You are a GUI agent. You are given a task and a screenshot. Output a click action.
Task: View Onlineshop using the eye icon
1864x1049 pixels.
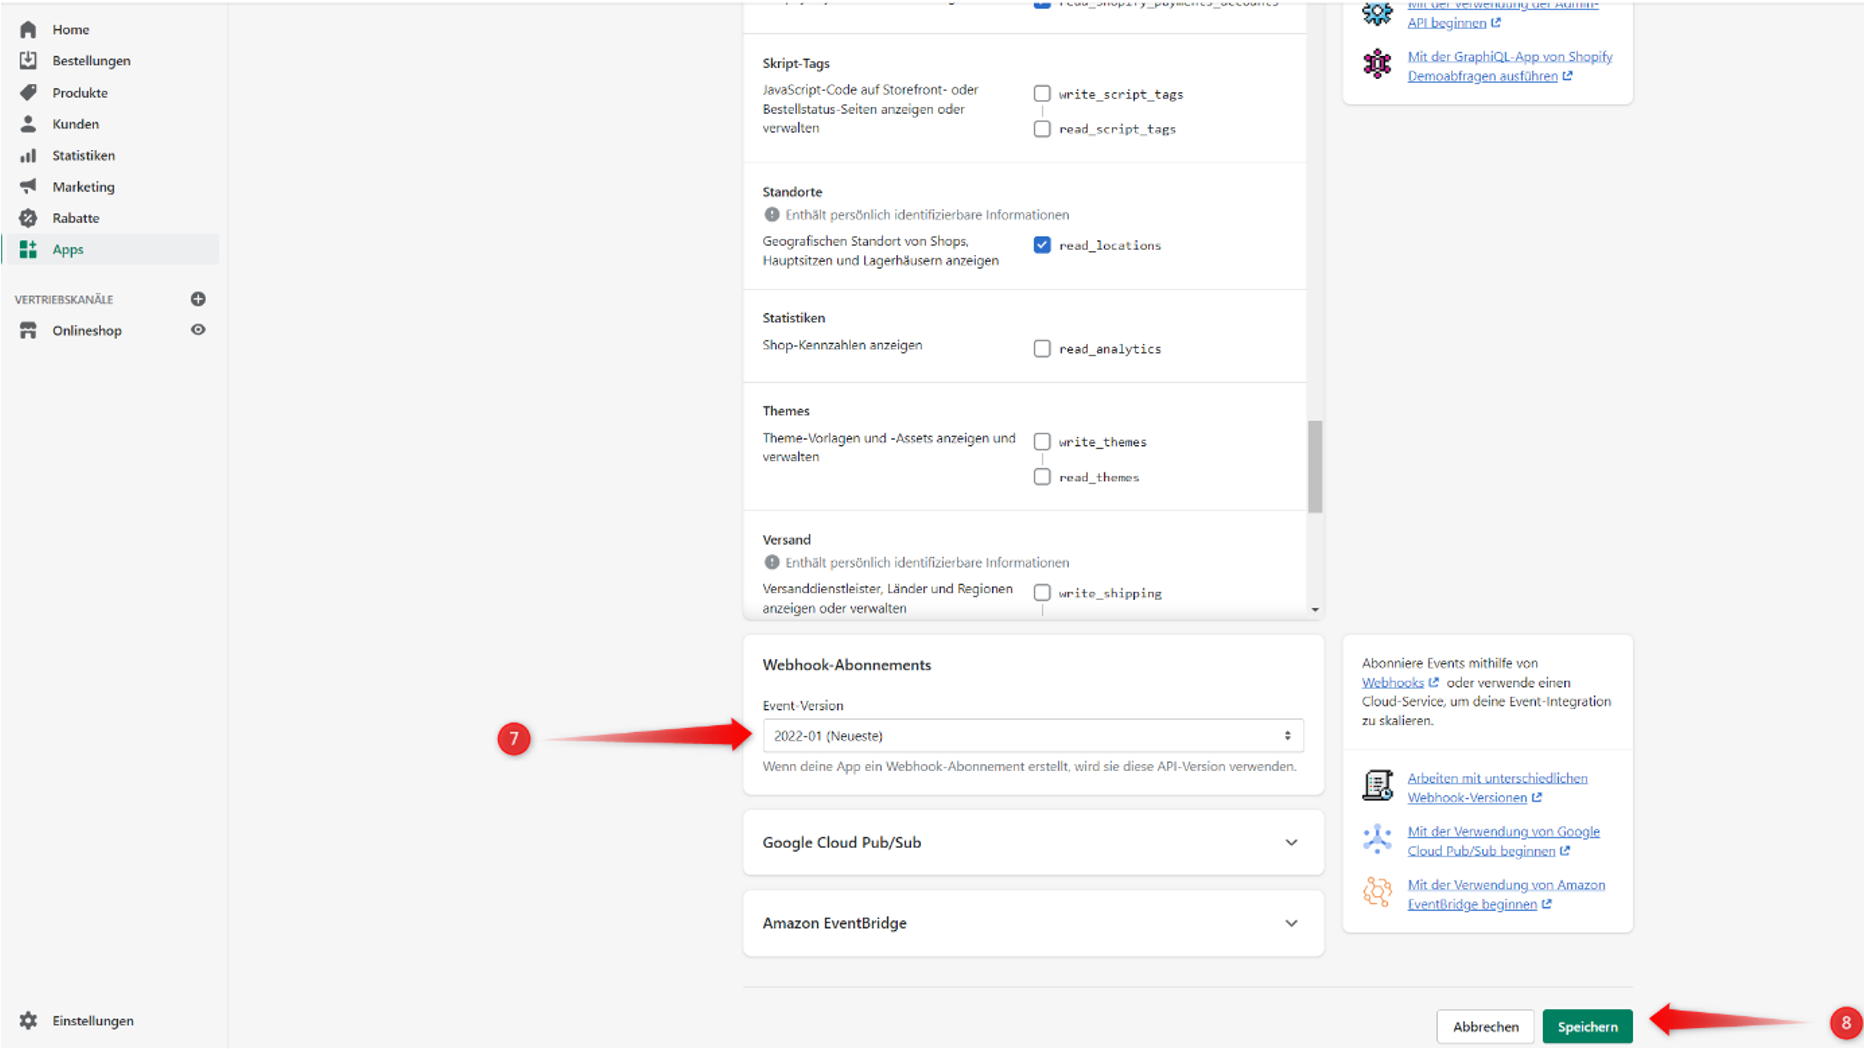click(x=198, y=330)
